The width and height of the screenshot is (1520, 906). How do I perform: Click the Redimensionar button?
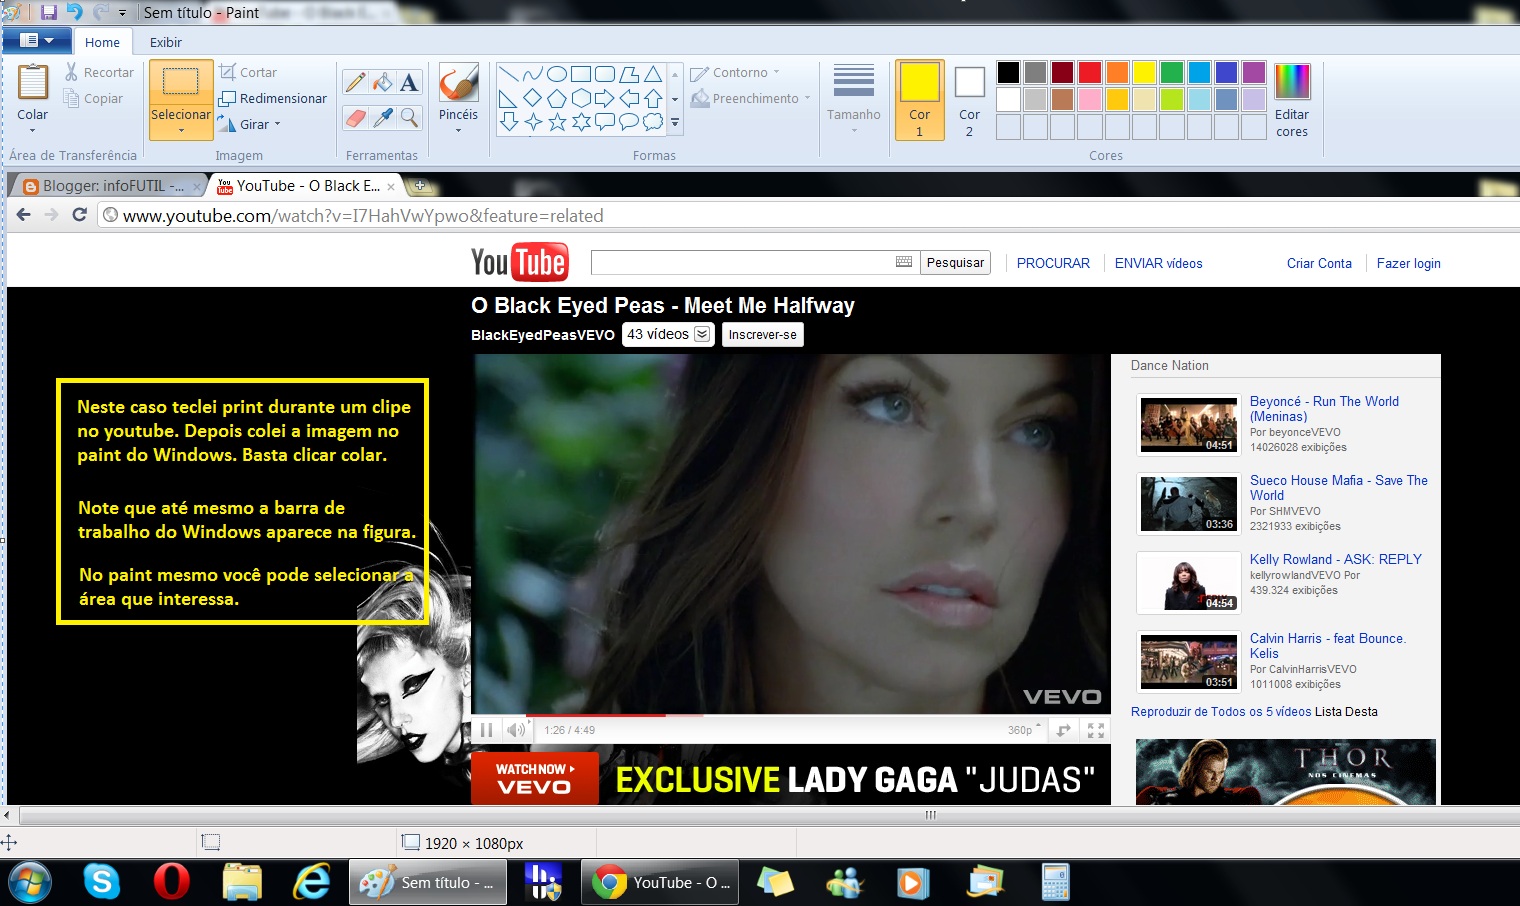273,98
